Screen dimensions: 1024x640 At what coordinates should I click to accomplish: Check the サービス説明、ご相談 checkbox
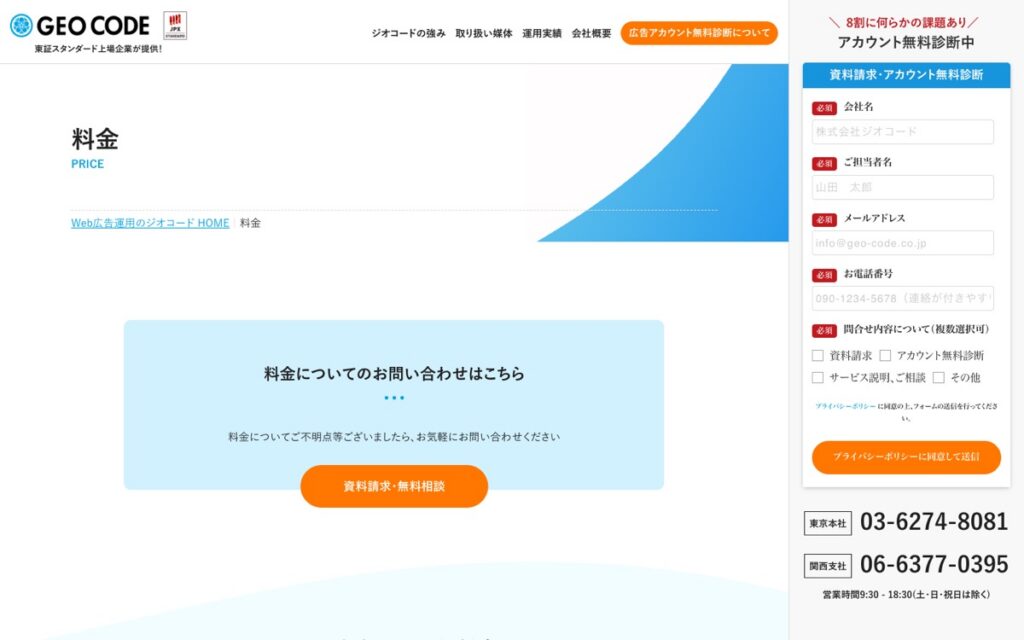pos(818,377)
